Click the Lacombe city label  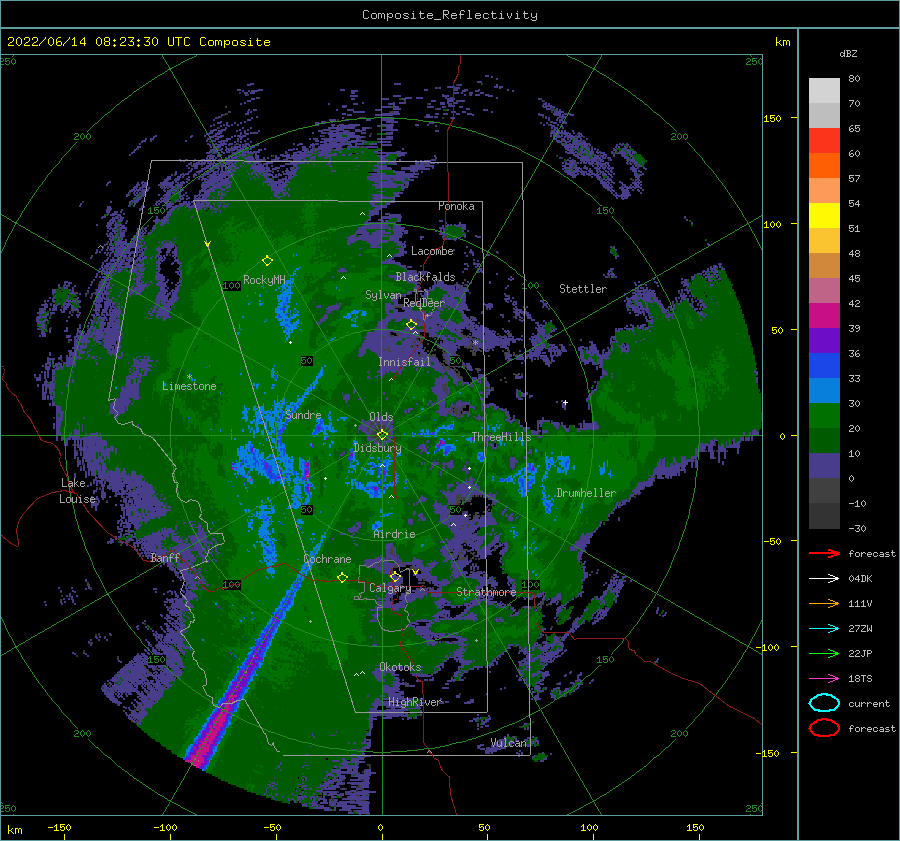point(432,251)
